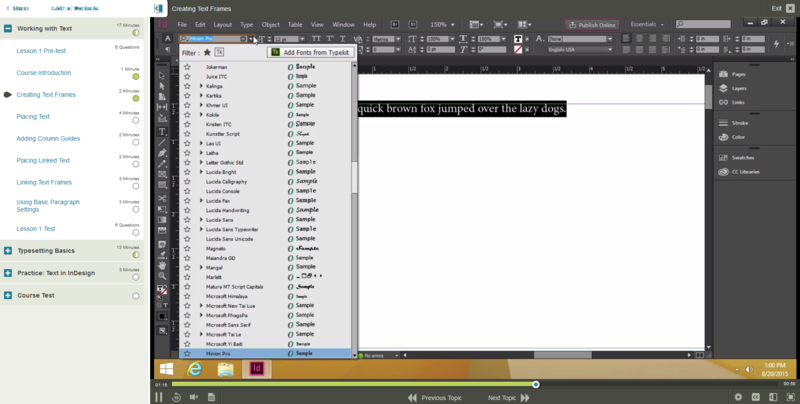Viewport: 800px width, 404px height.
Task: Open the transcript document icon
Action: click(211, 397)
